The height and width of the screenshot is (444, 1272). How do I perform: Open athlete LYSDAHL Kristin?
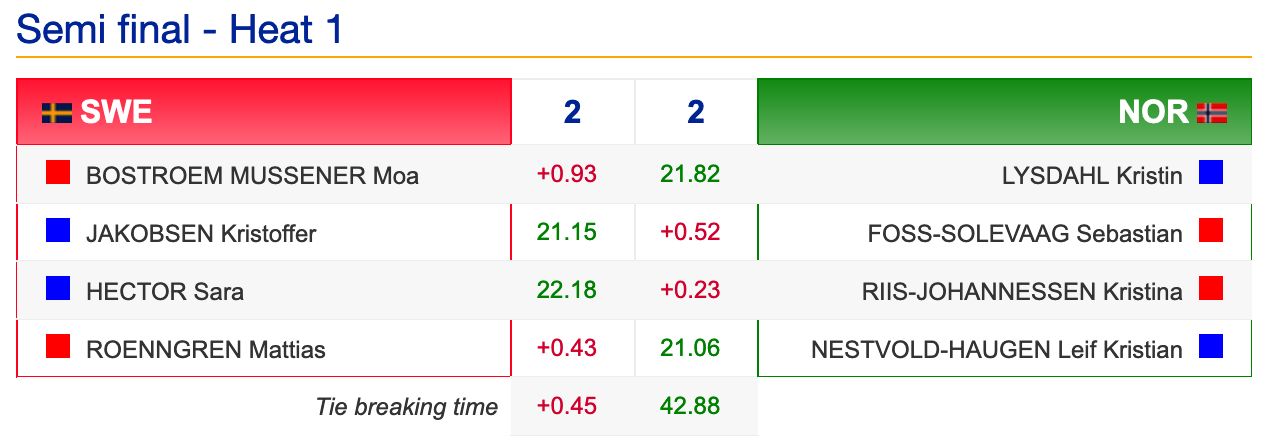point(1092,176)
